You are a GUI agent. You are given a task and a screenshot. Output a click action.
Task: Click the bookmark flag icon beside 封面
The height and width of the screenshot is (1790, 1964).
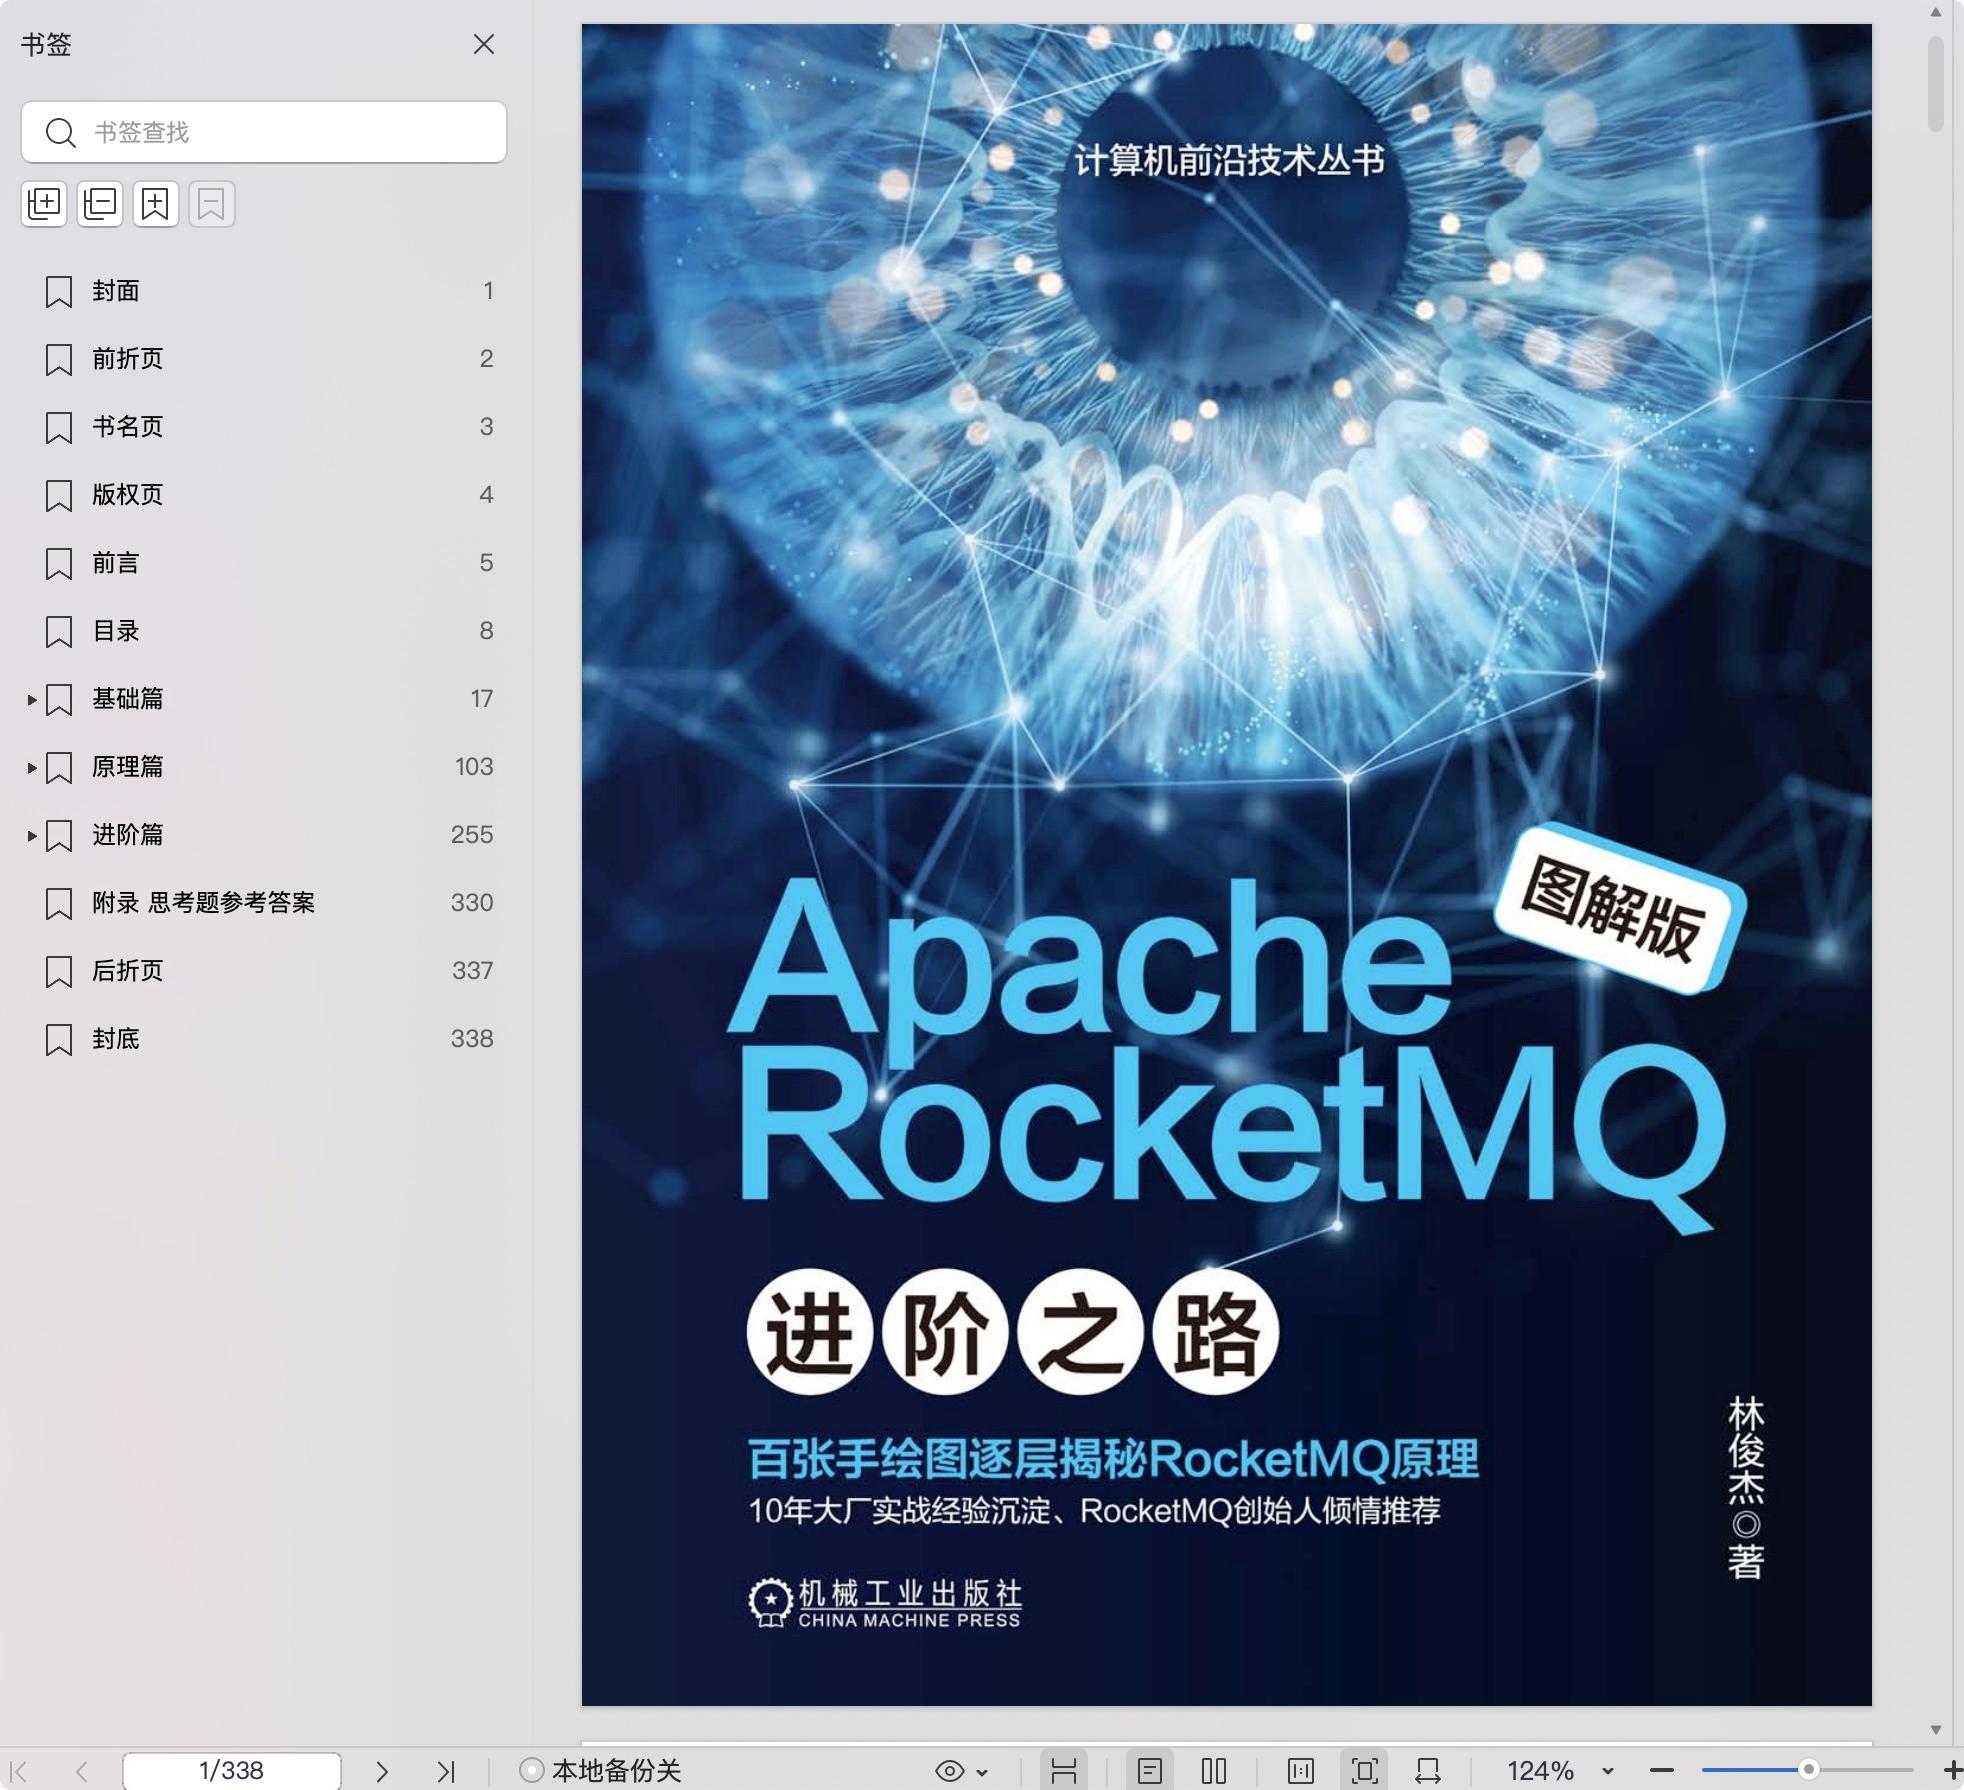[59, 292]
